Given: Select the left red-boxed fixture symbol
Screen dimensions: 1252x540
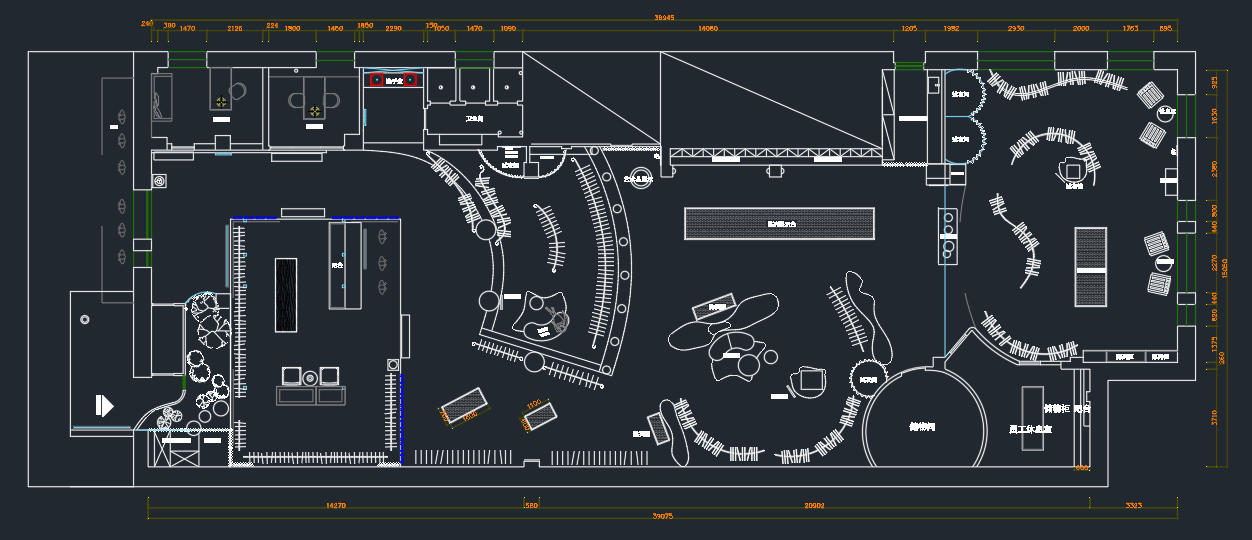Looking at the screenshot, I should [377, 79].
